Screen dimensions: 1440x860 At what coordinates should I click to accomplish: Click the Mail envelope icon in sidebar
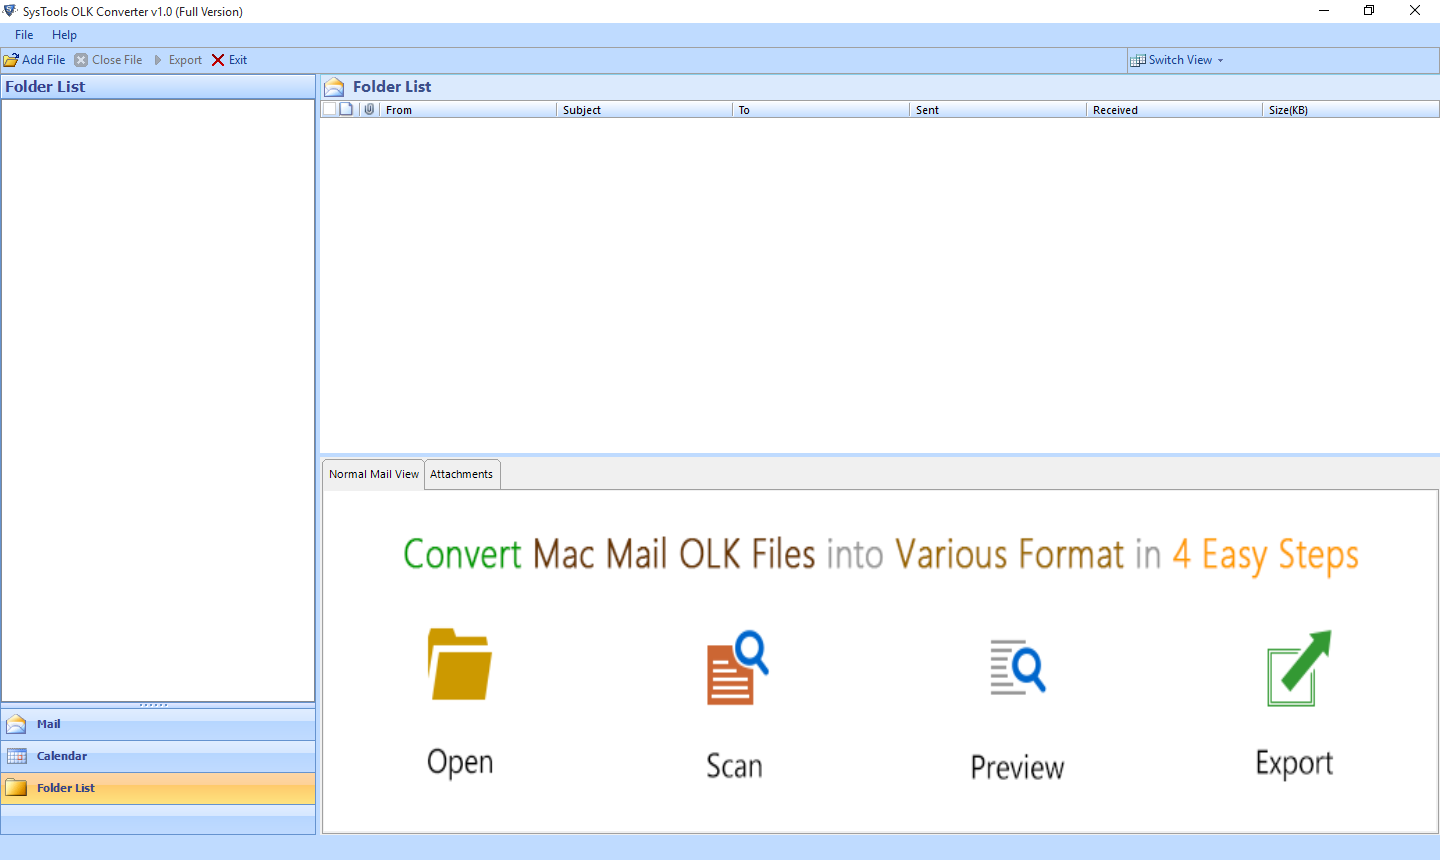[16, 724]
